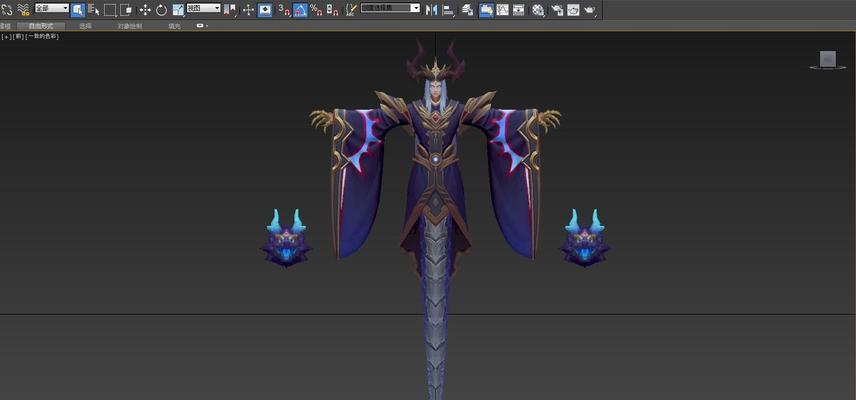Toggle the Ribbon display icon
Image resolution: width=856 pixels, height=400 pixels.
(x=486, y=9)
